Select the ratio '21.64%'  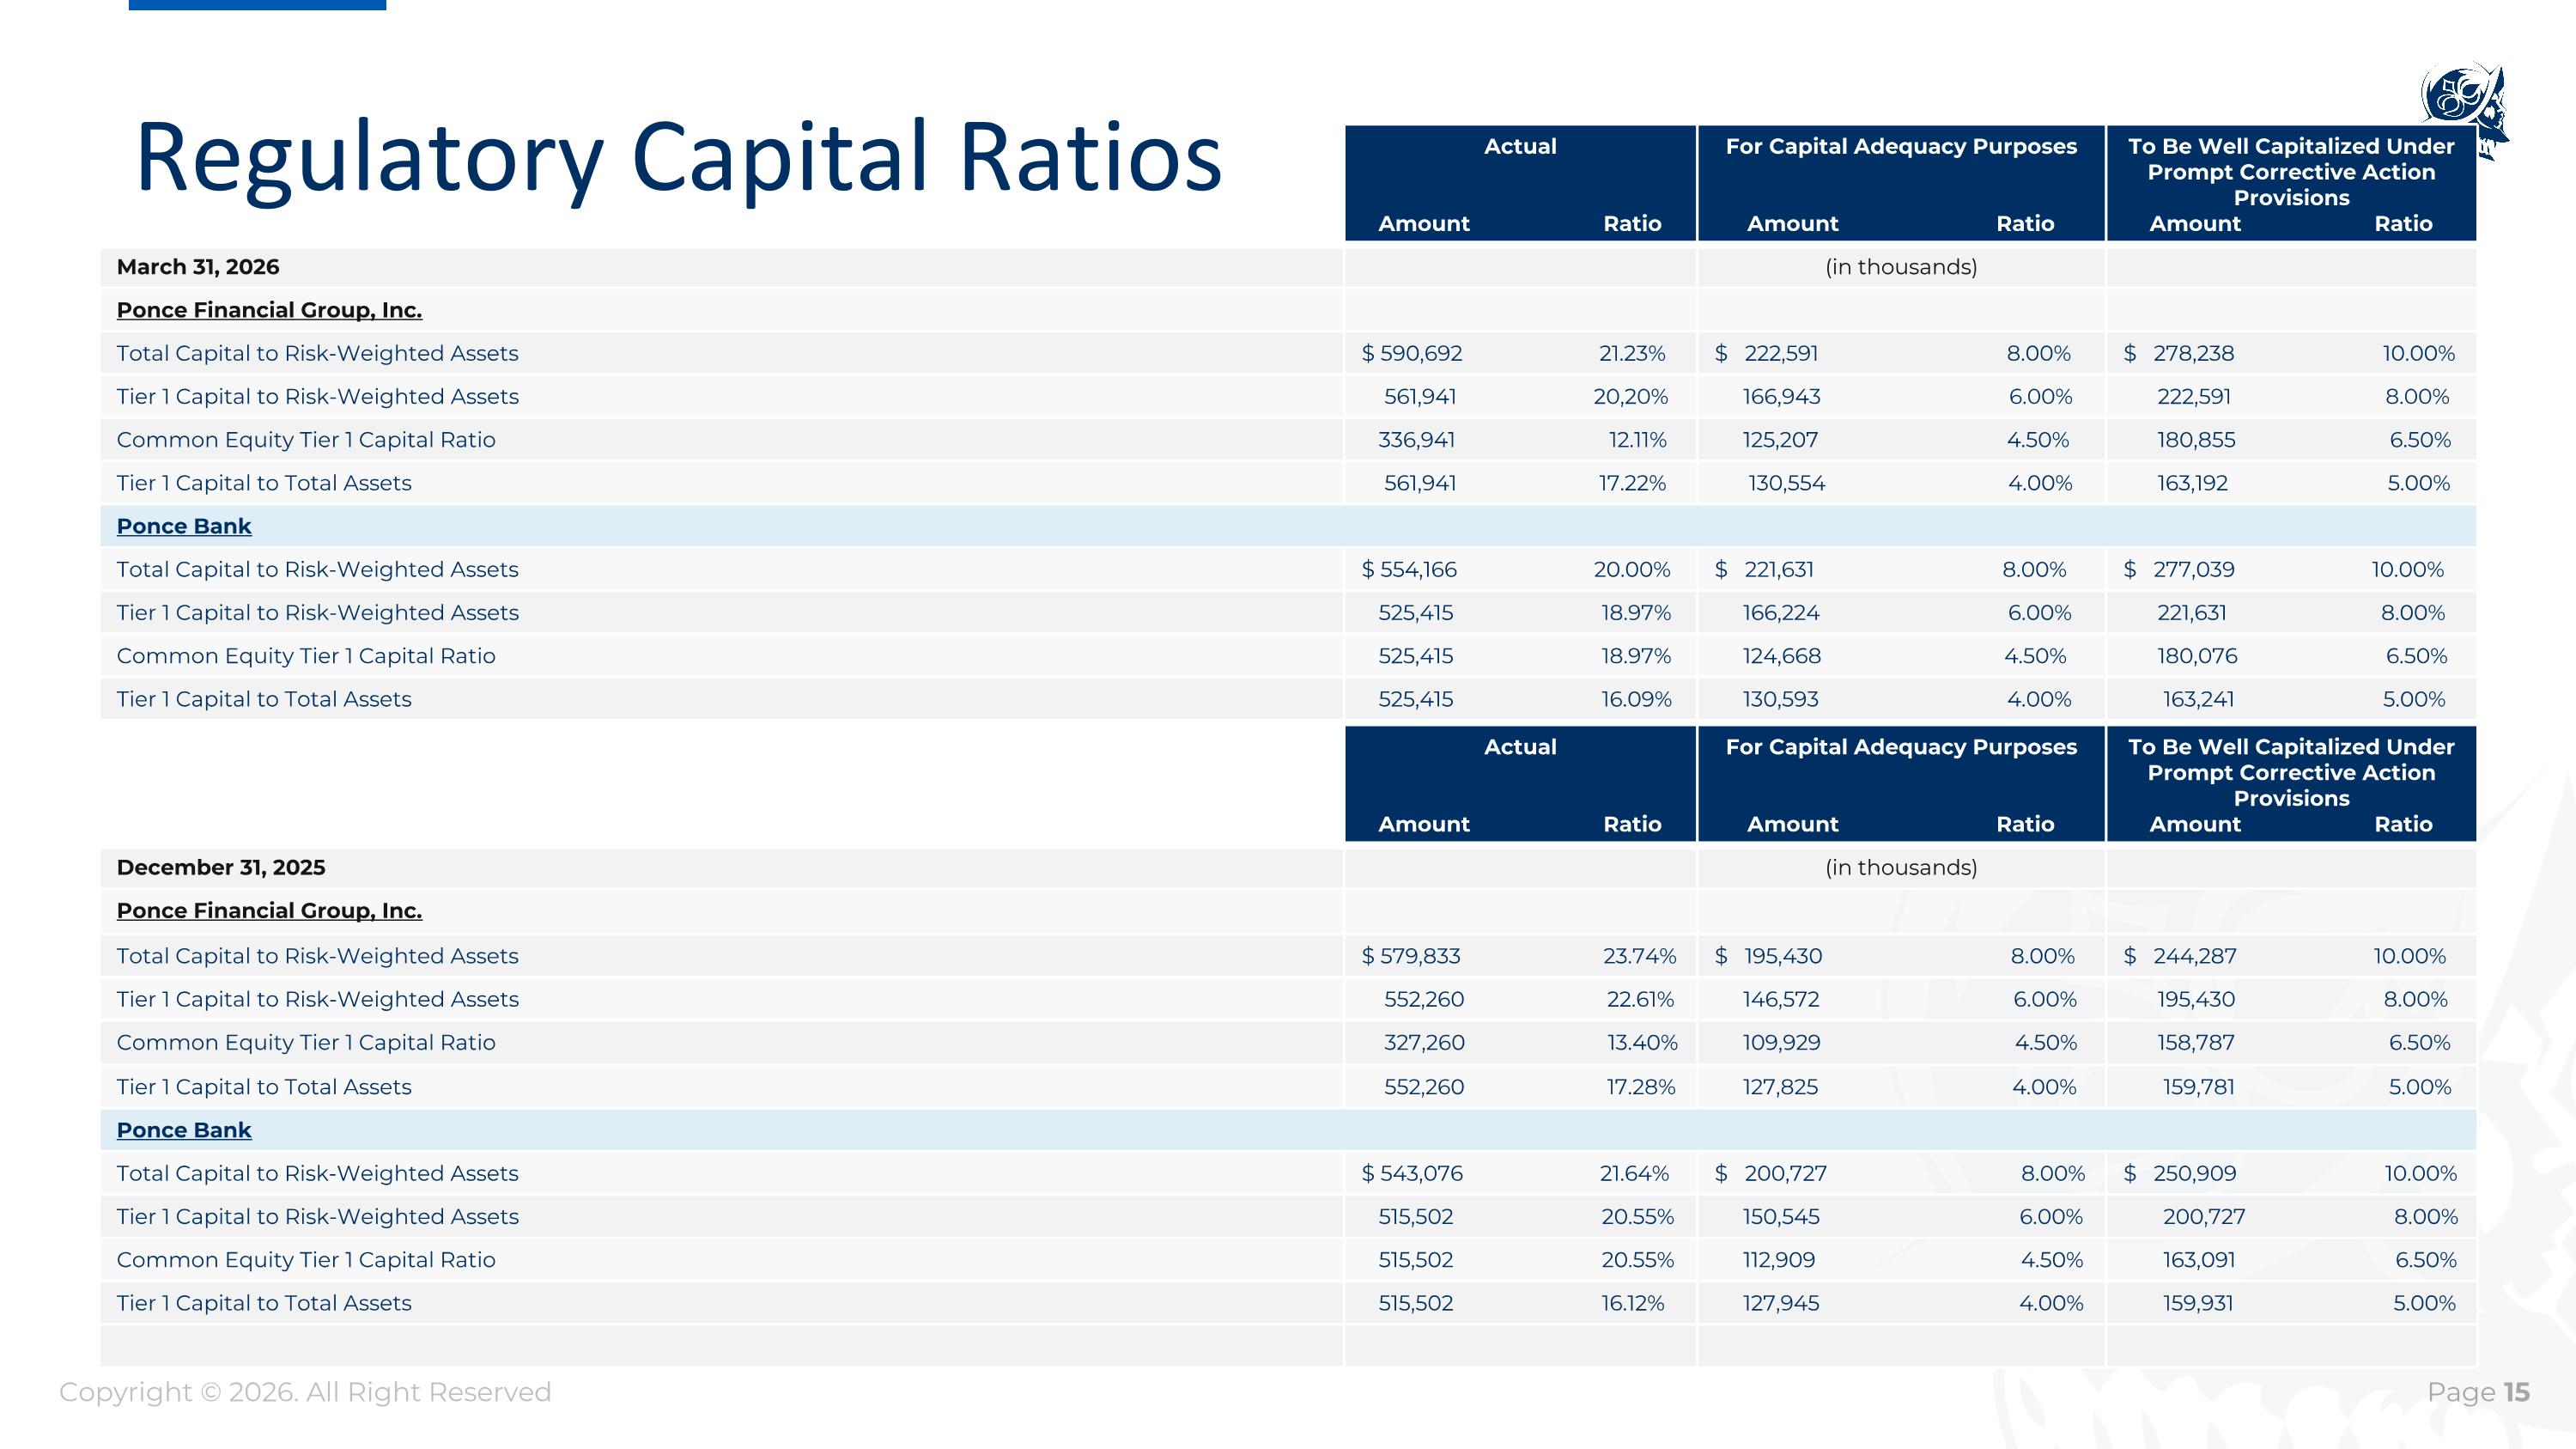[x=1634, y=1173]
